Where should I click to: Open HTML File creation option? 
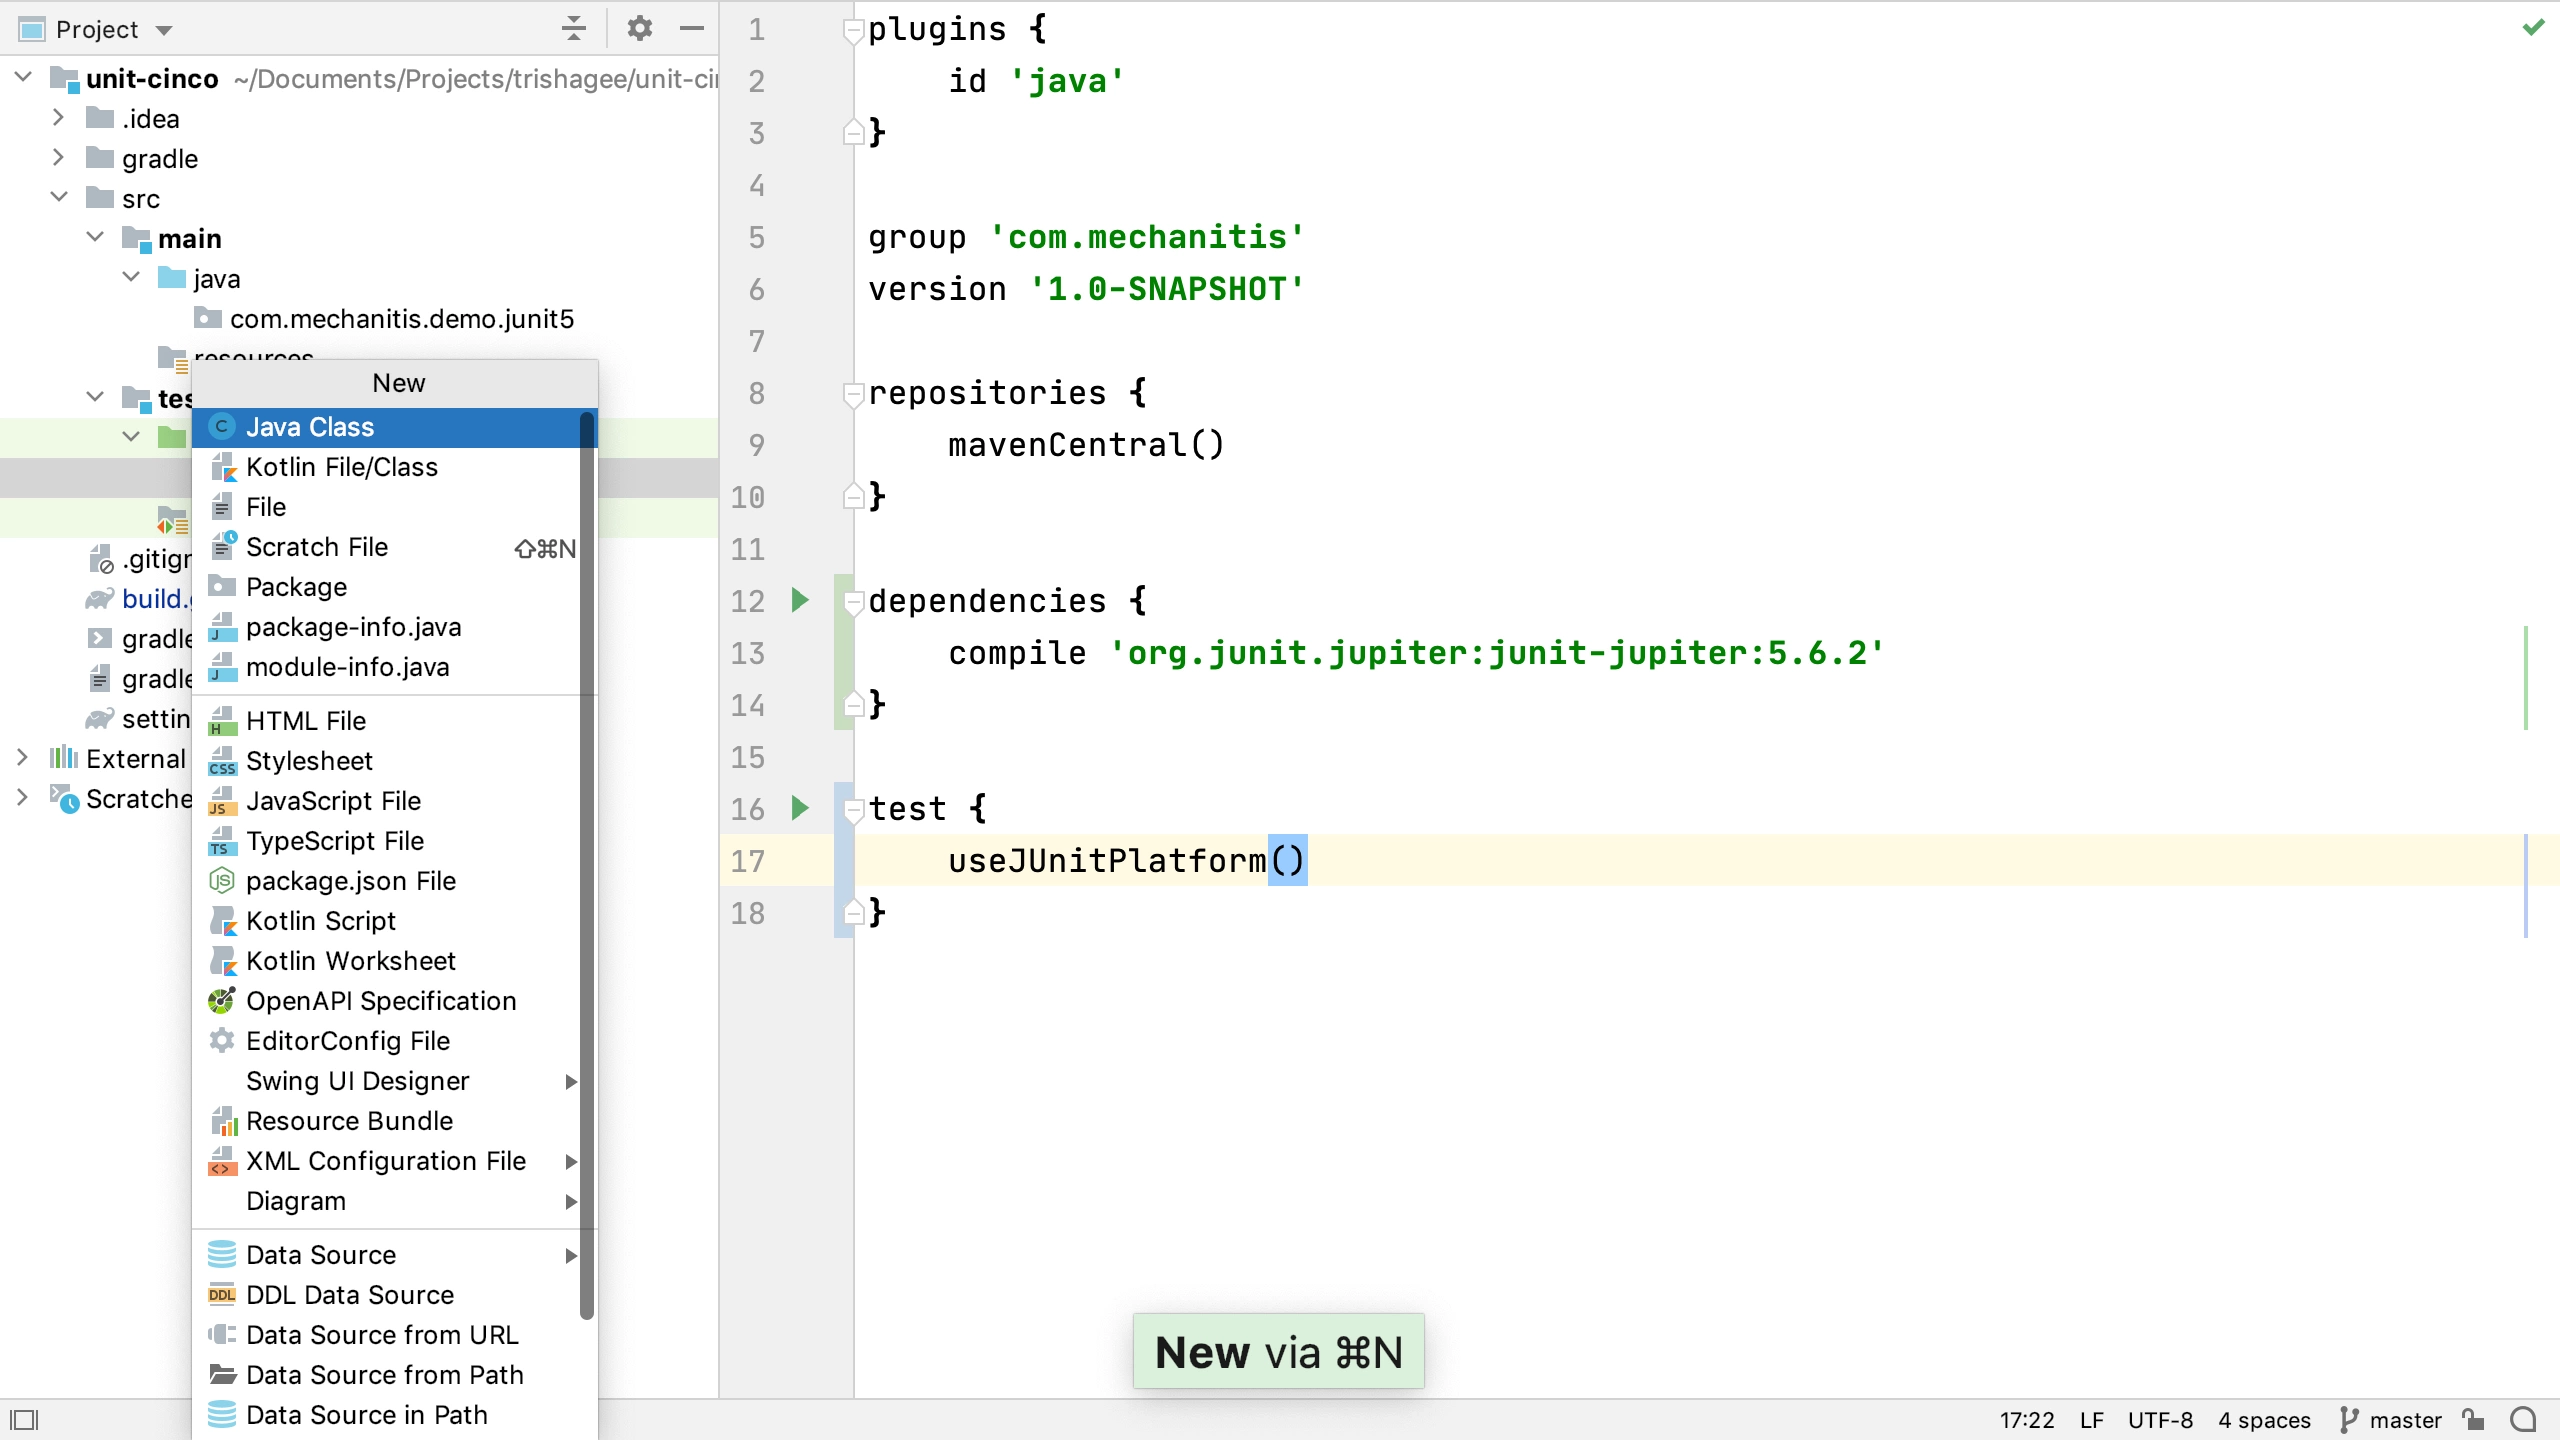pos(306,721)
